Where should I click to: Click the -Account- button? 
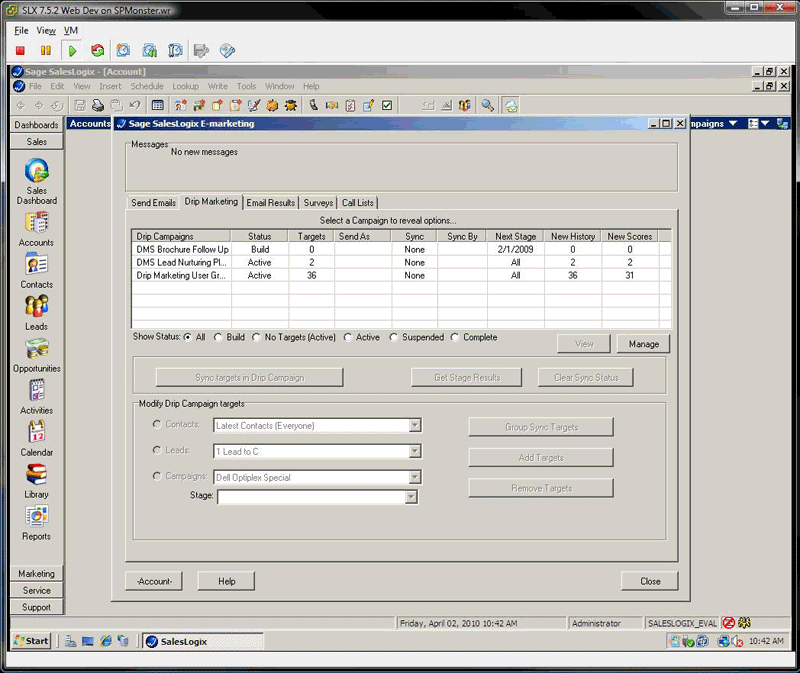[x=154, y=581]
